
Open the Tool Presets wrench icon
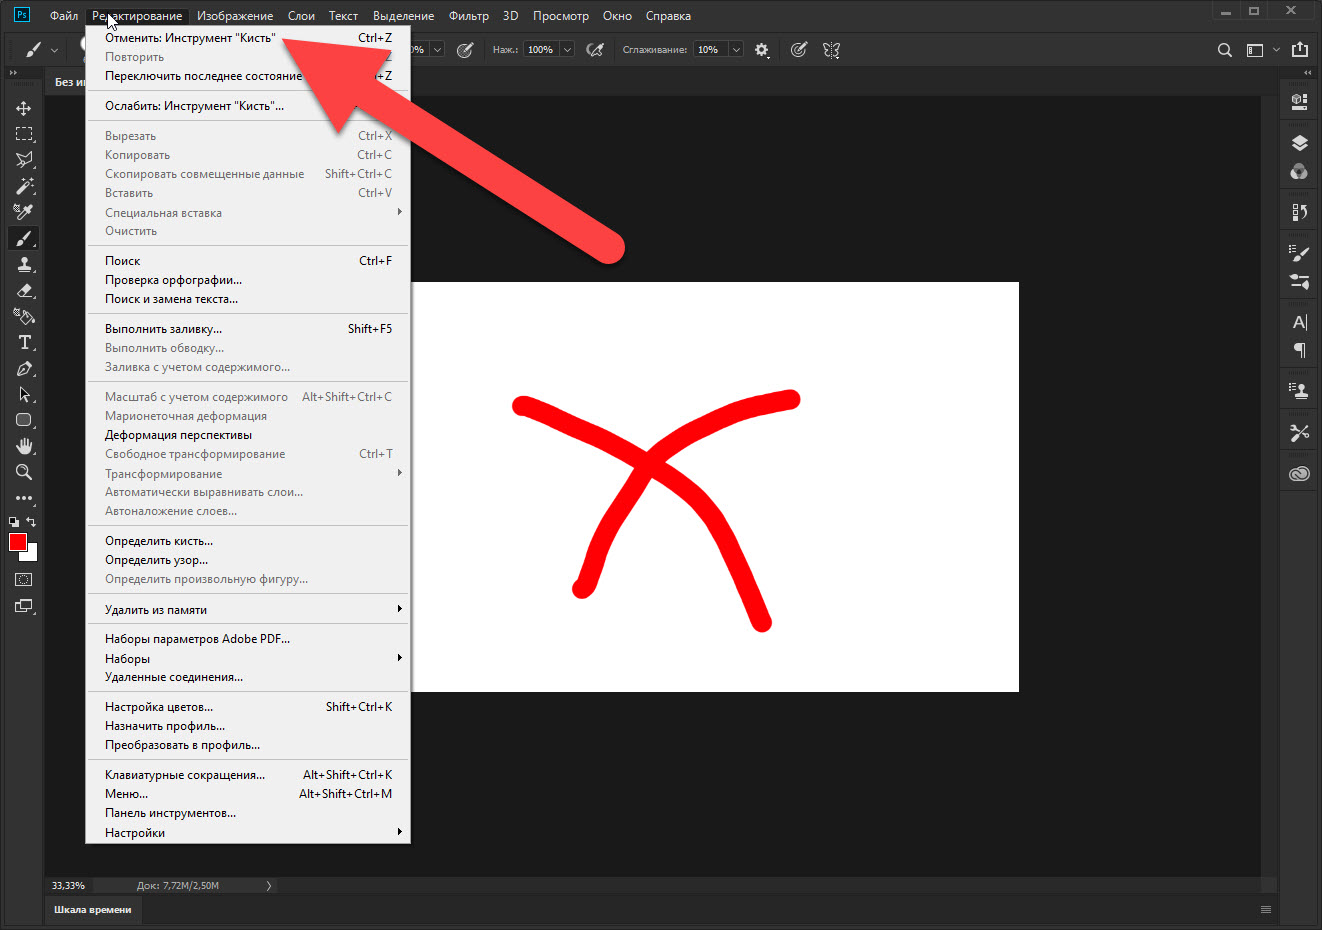pyautogui.click(x=1299, y=433)
